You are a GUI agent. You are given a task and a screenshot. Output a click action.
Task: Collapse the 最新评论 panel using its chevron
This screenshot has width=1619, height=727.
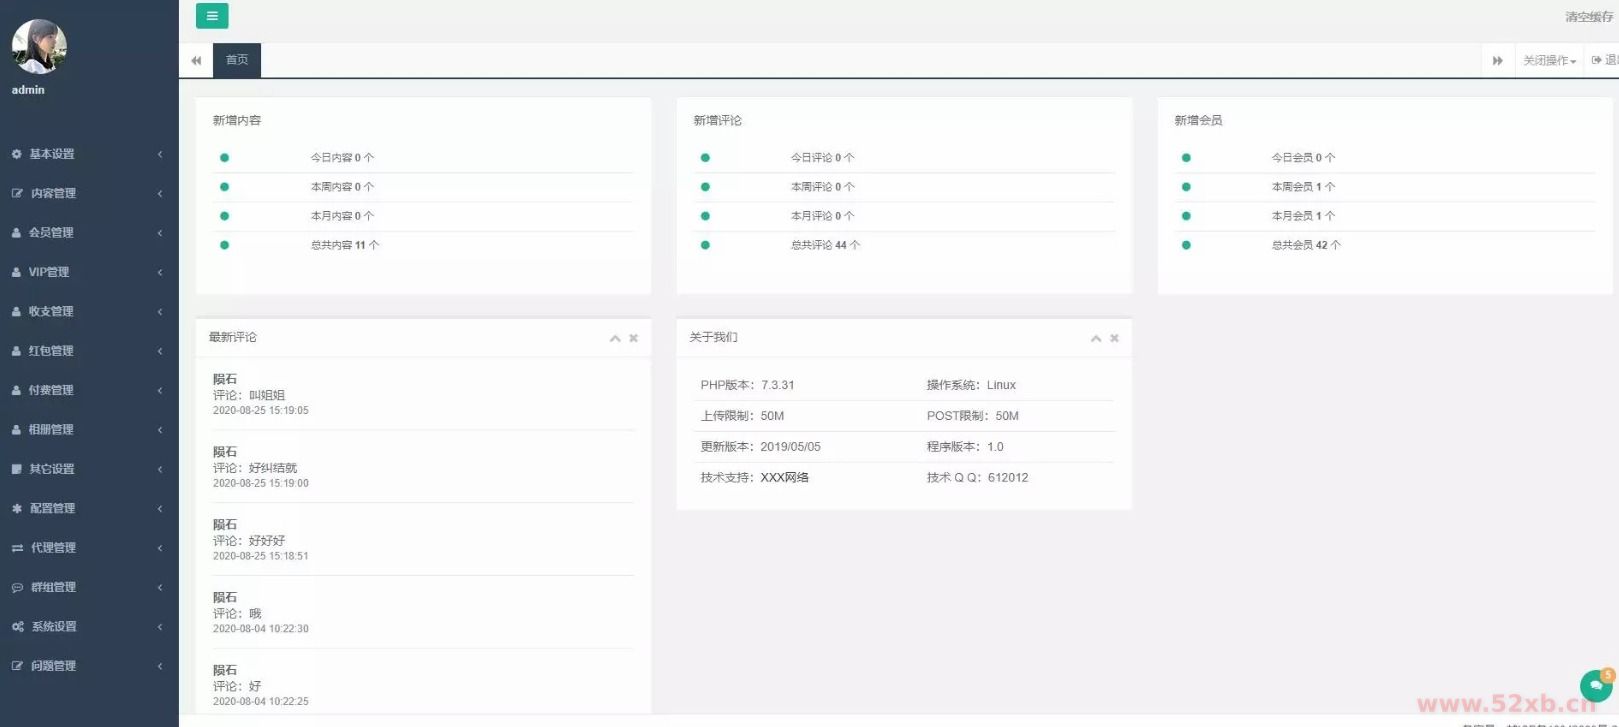pos(615,338)
